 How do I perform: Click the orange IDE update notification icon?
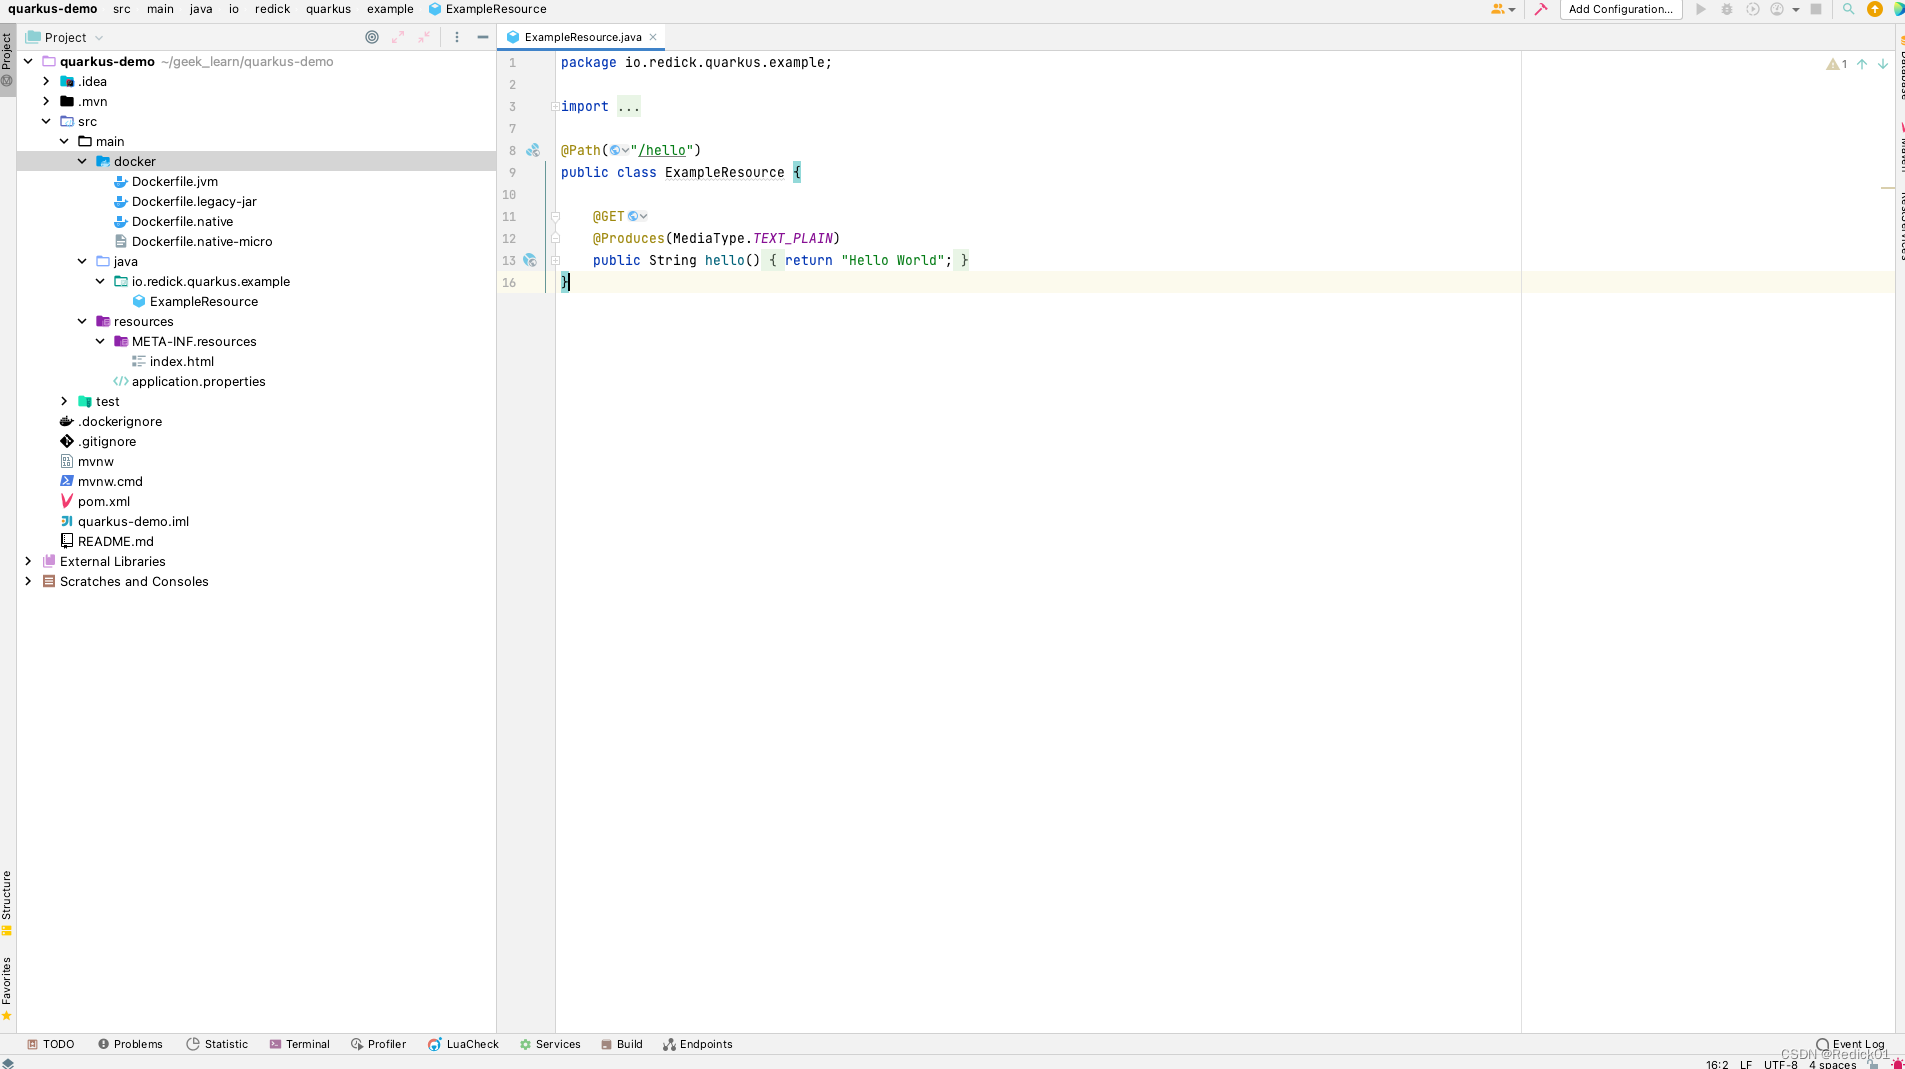pos(1875,9)
